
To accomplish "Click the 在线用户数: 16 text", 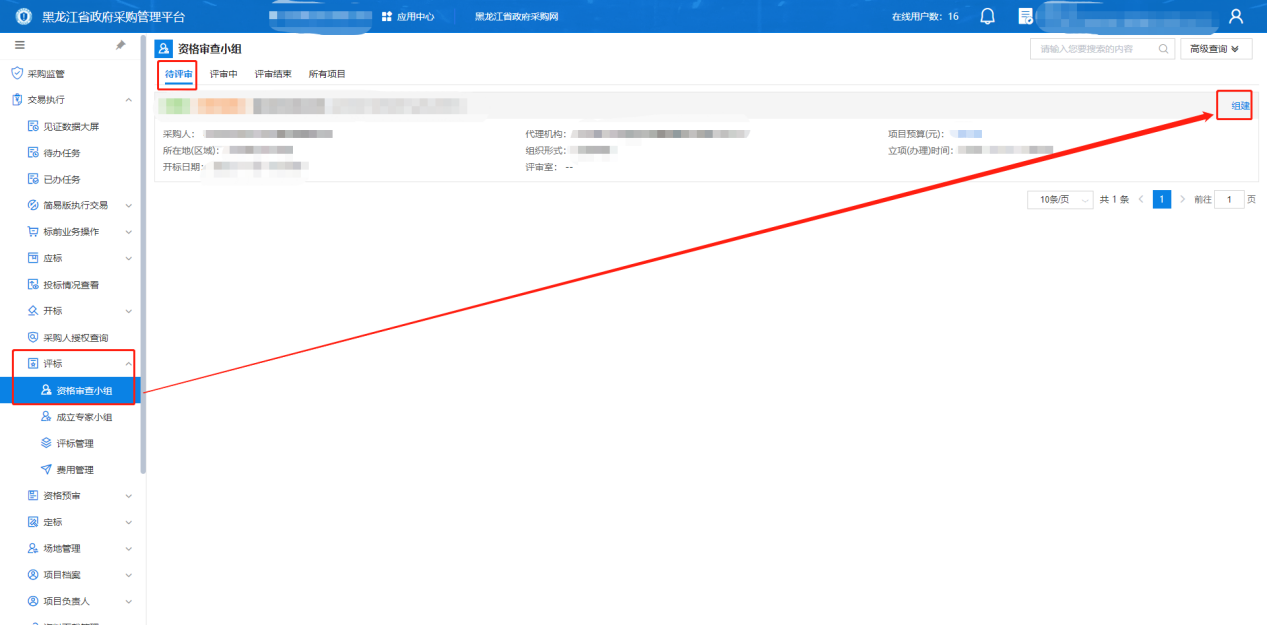I will pyautogui.click(x=925, y=16).
